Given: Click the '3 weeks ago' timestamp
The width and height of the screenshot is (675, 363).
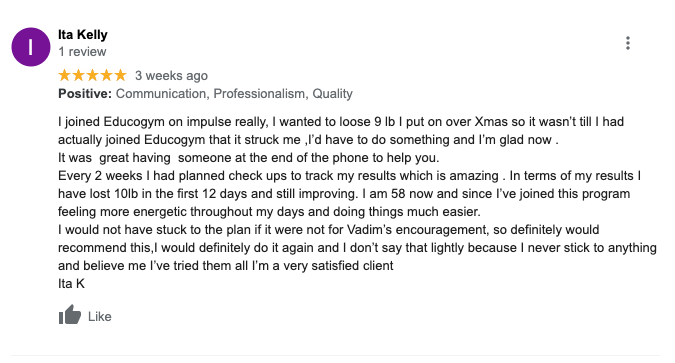Looking at the screenshot, I should point(171,75).
